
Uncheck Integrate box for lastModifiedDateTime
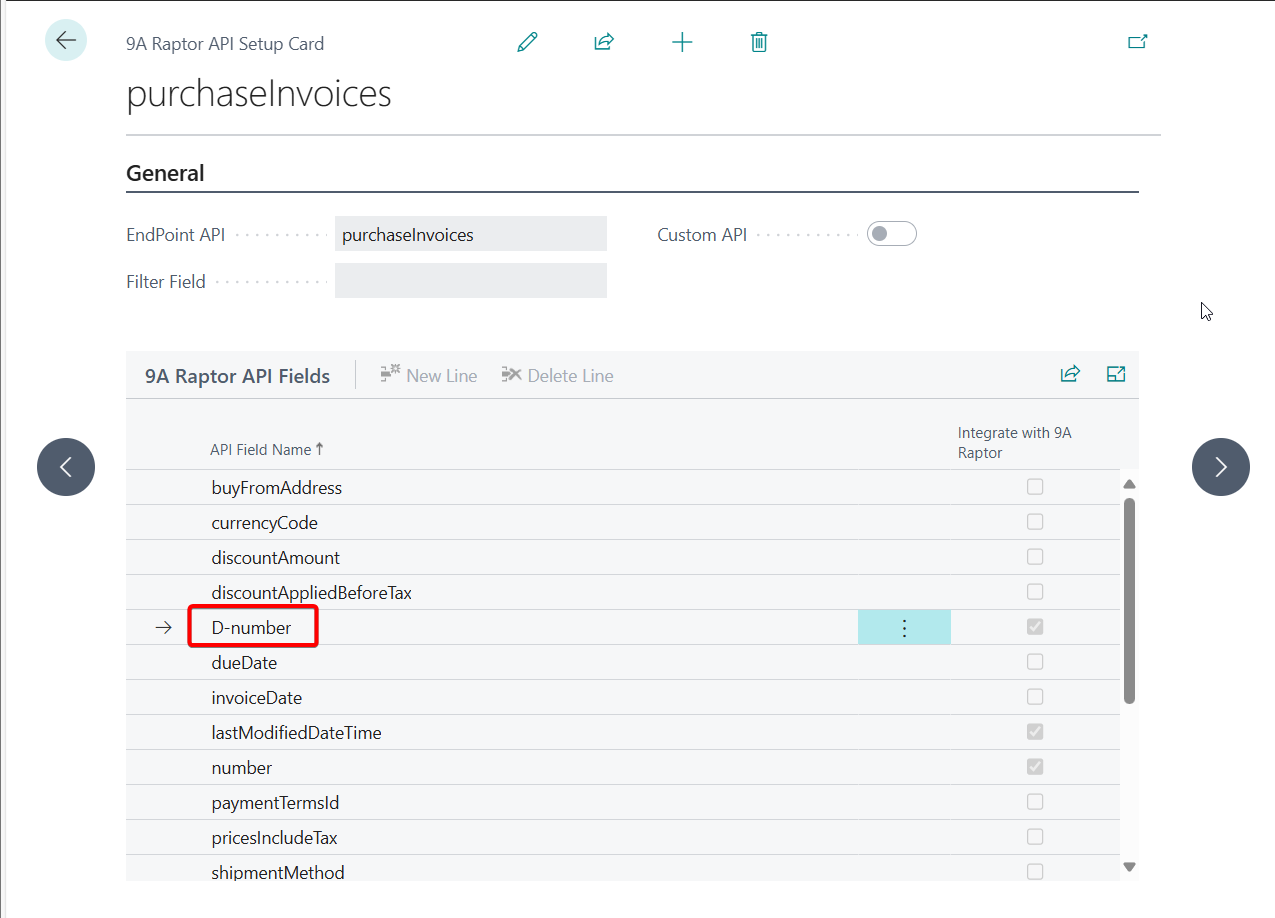pos(1035,732)
